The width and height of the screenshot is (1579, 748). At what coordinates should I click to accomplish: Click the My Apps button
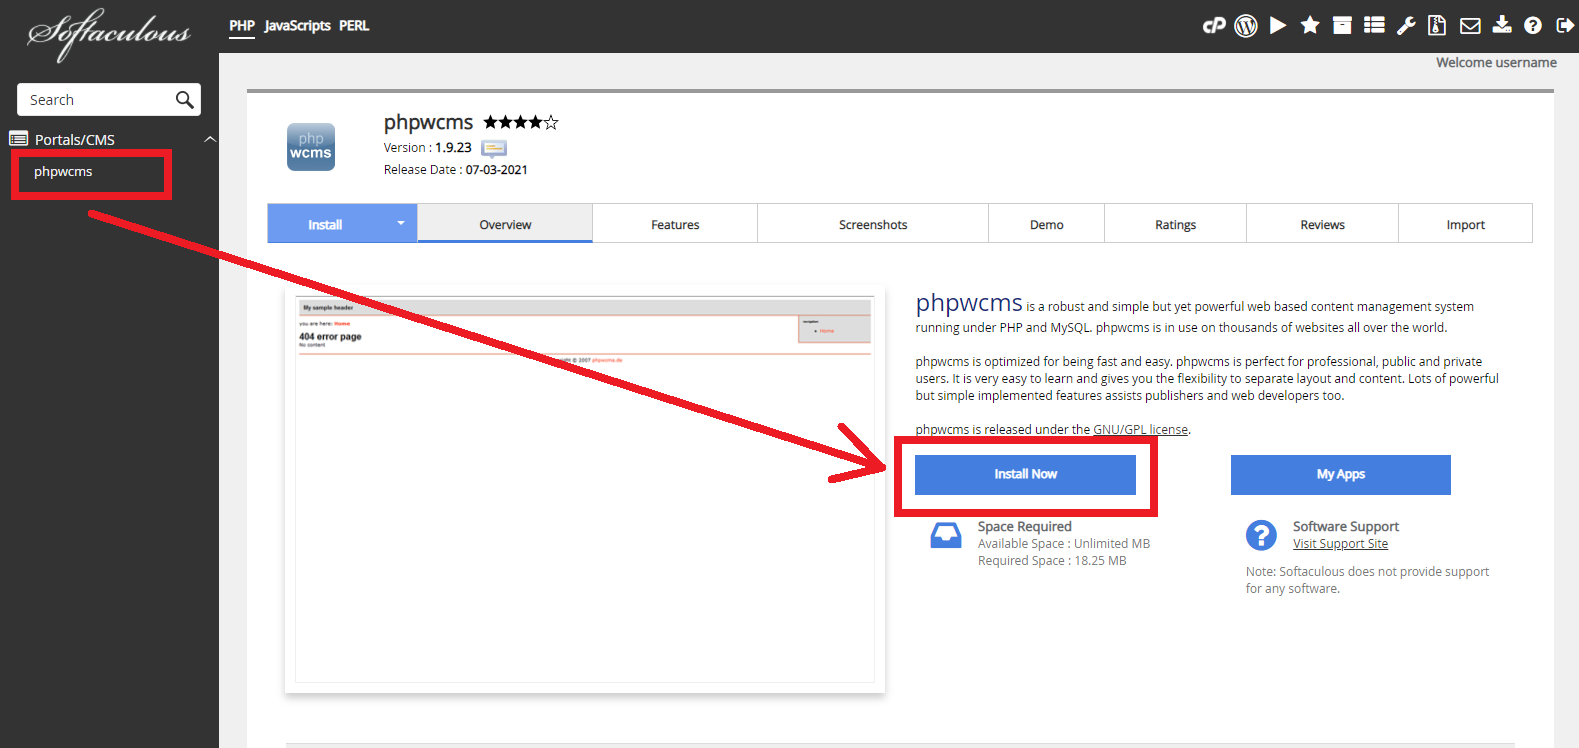click(1341, 474)
